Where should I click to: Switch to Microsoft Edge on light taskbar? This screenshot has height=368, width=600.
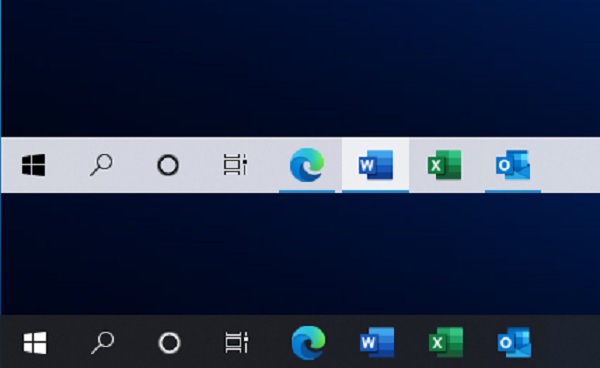tap(307, 165)
